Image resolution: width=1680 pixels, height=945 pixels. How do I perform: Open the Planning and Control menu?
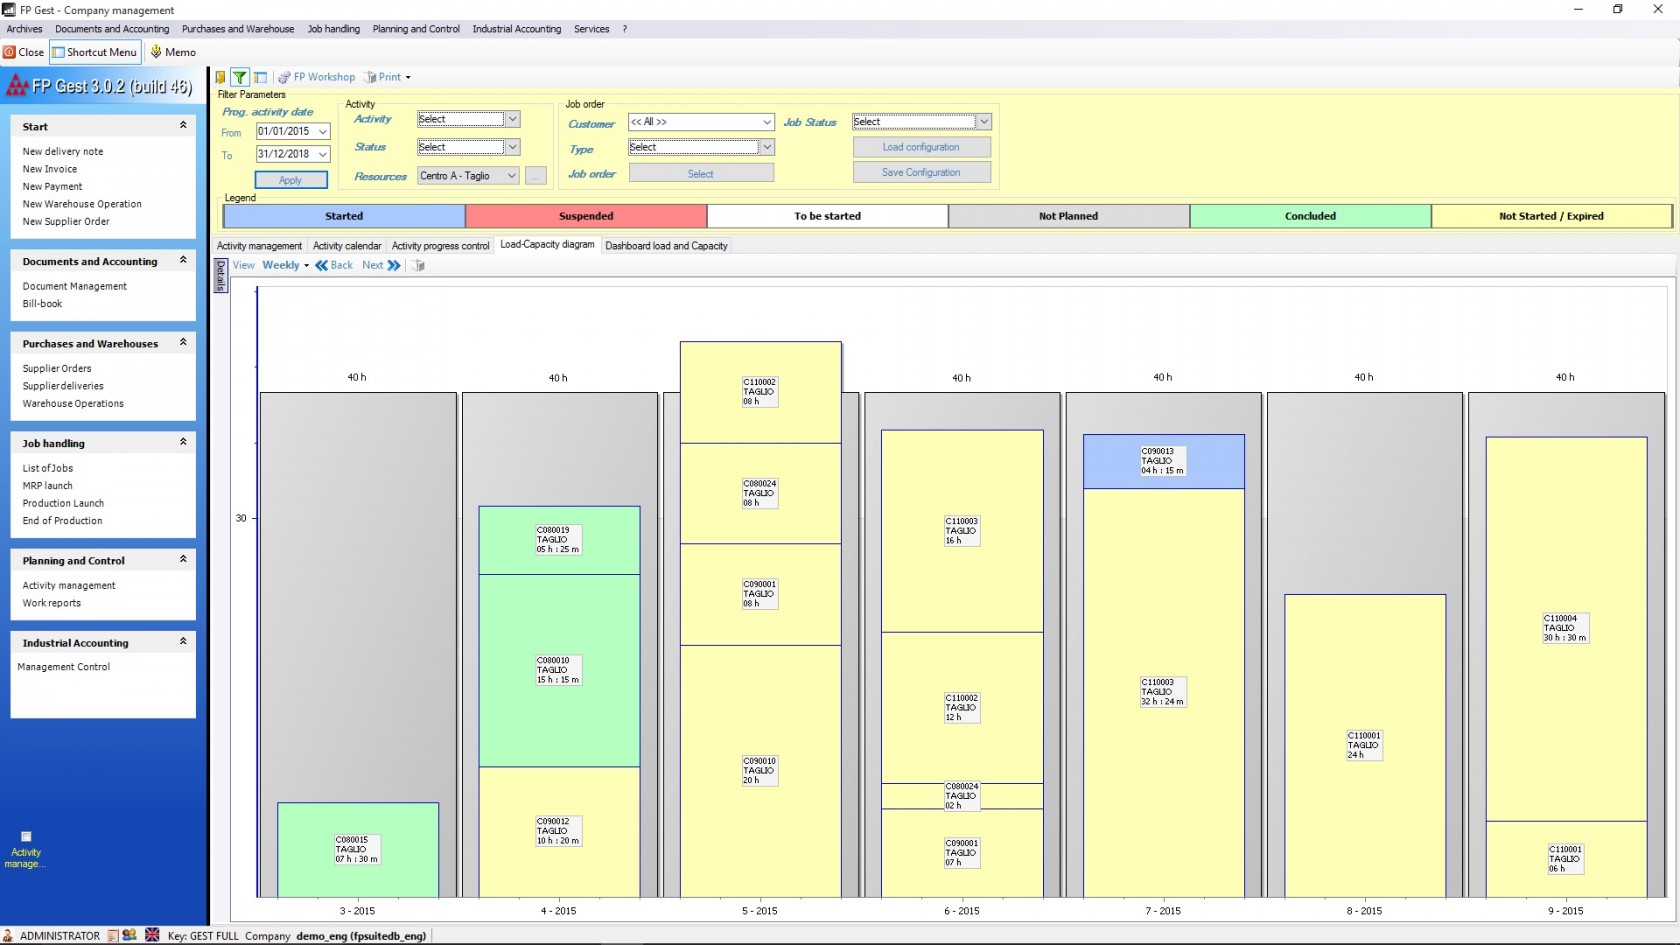(x=416, y=29)
